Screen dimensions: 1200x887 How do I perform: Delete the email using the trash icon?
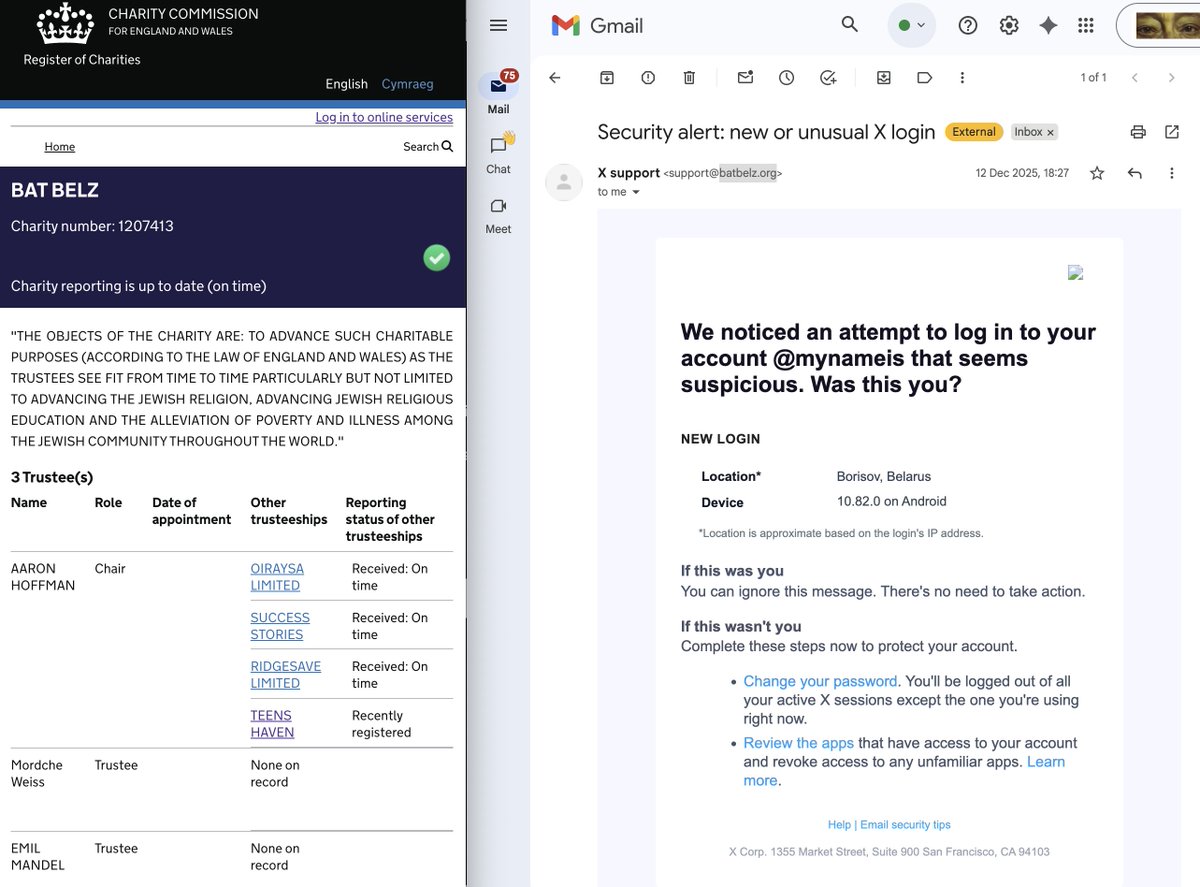(687, 77)
